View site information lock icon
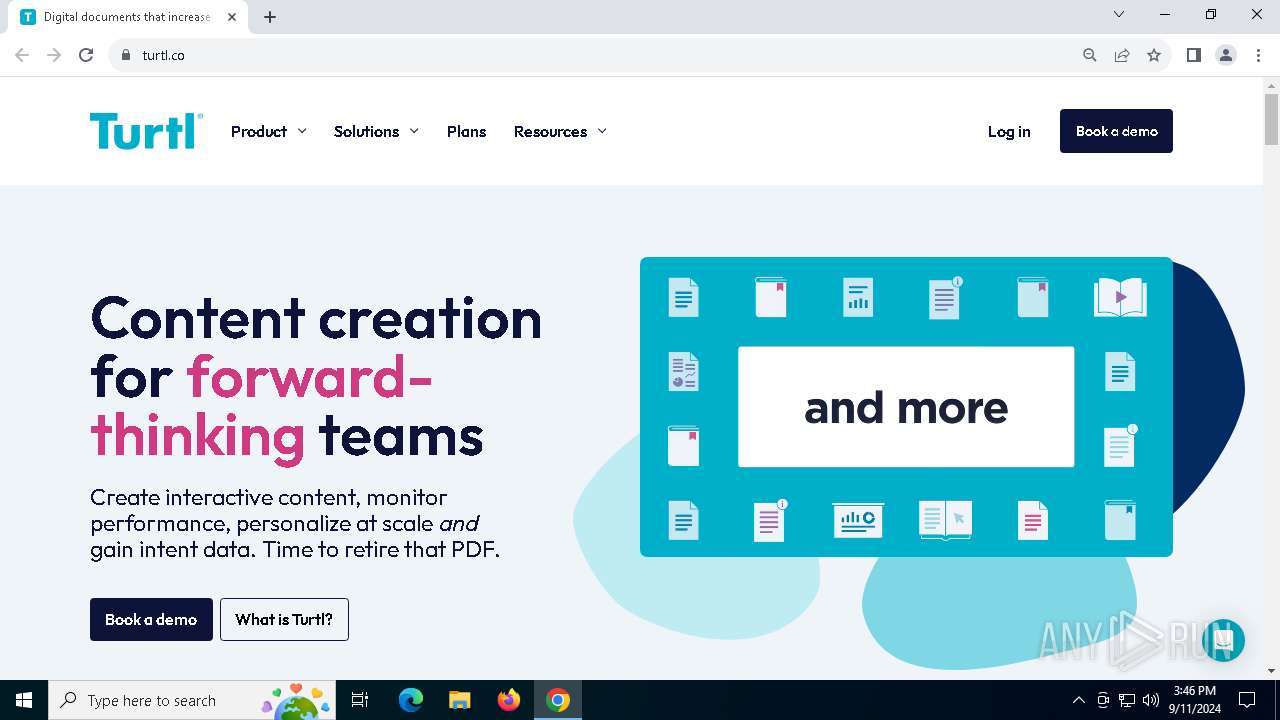 coord(125,55)
